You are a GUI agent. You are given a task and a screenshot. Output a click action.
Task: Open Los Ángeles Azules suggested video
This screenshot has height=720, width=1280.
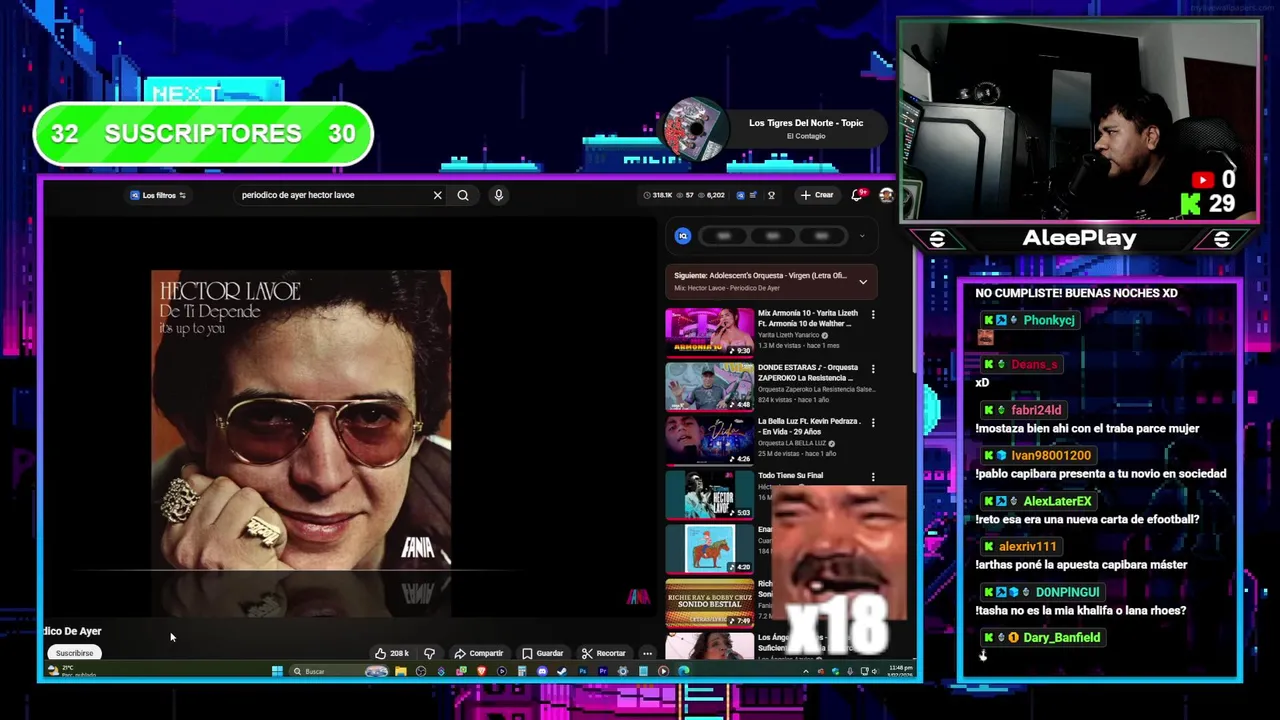tap(710, 646)
